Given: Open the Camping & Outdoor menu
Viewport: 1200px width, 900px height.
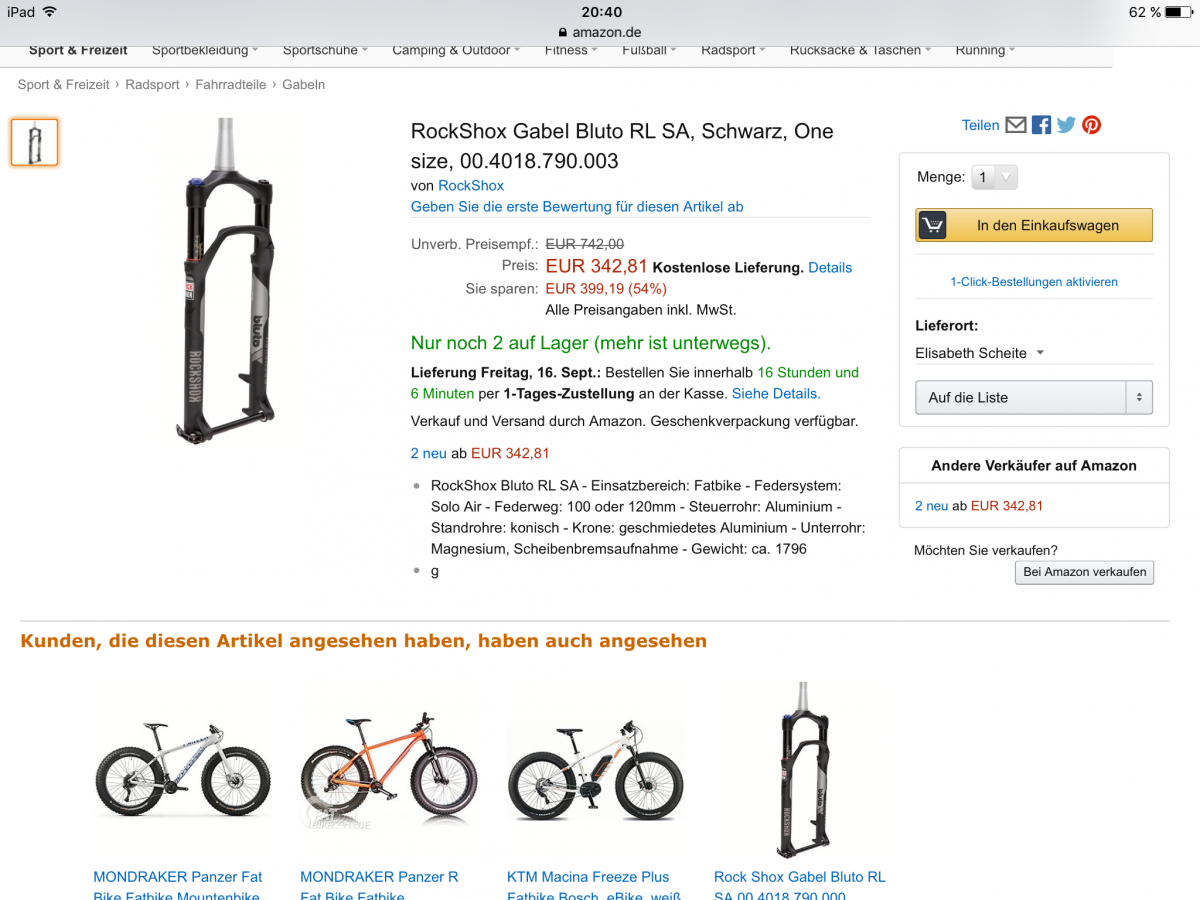Looking at the screenshot, I should [x=456, y=50].
